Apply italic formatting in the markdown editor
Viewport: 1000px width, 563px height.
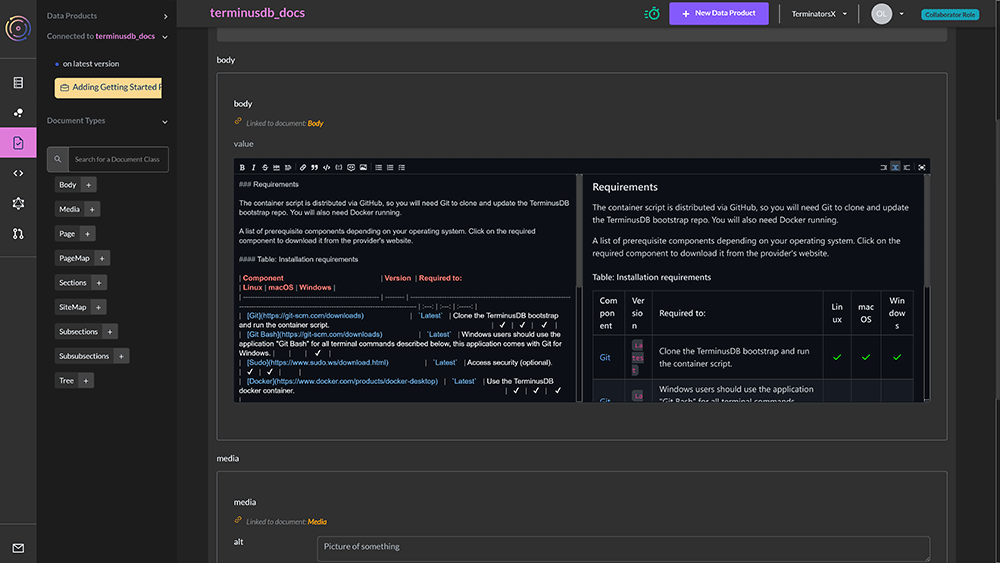[253, 167]
